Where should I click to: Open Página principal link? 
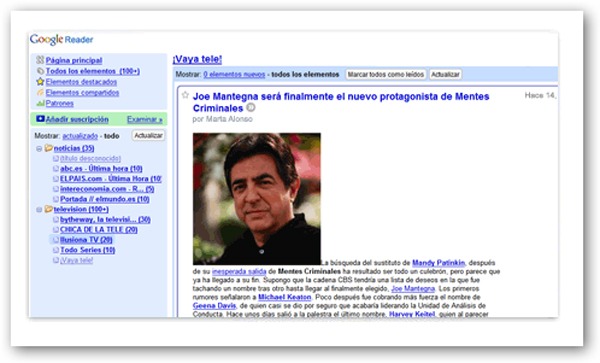point(74,60)
